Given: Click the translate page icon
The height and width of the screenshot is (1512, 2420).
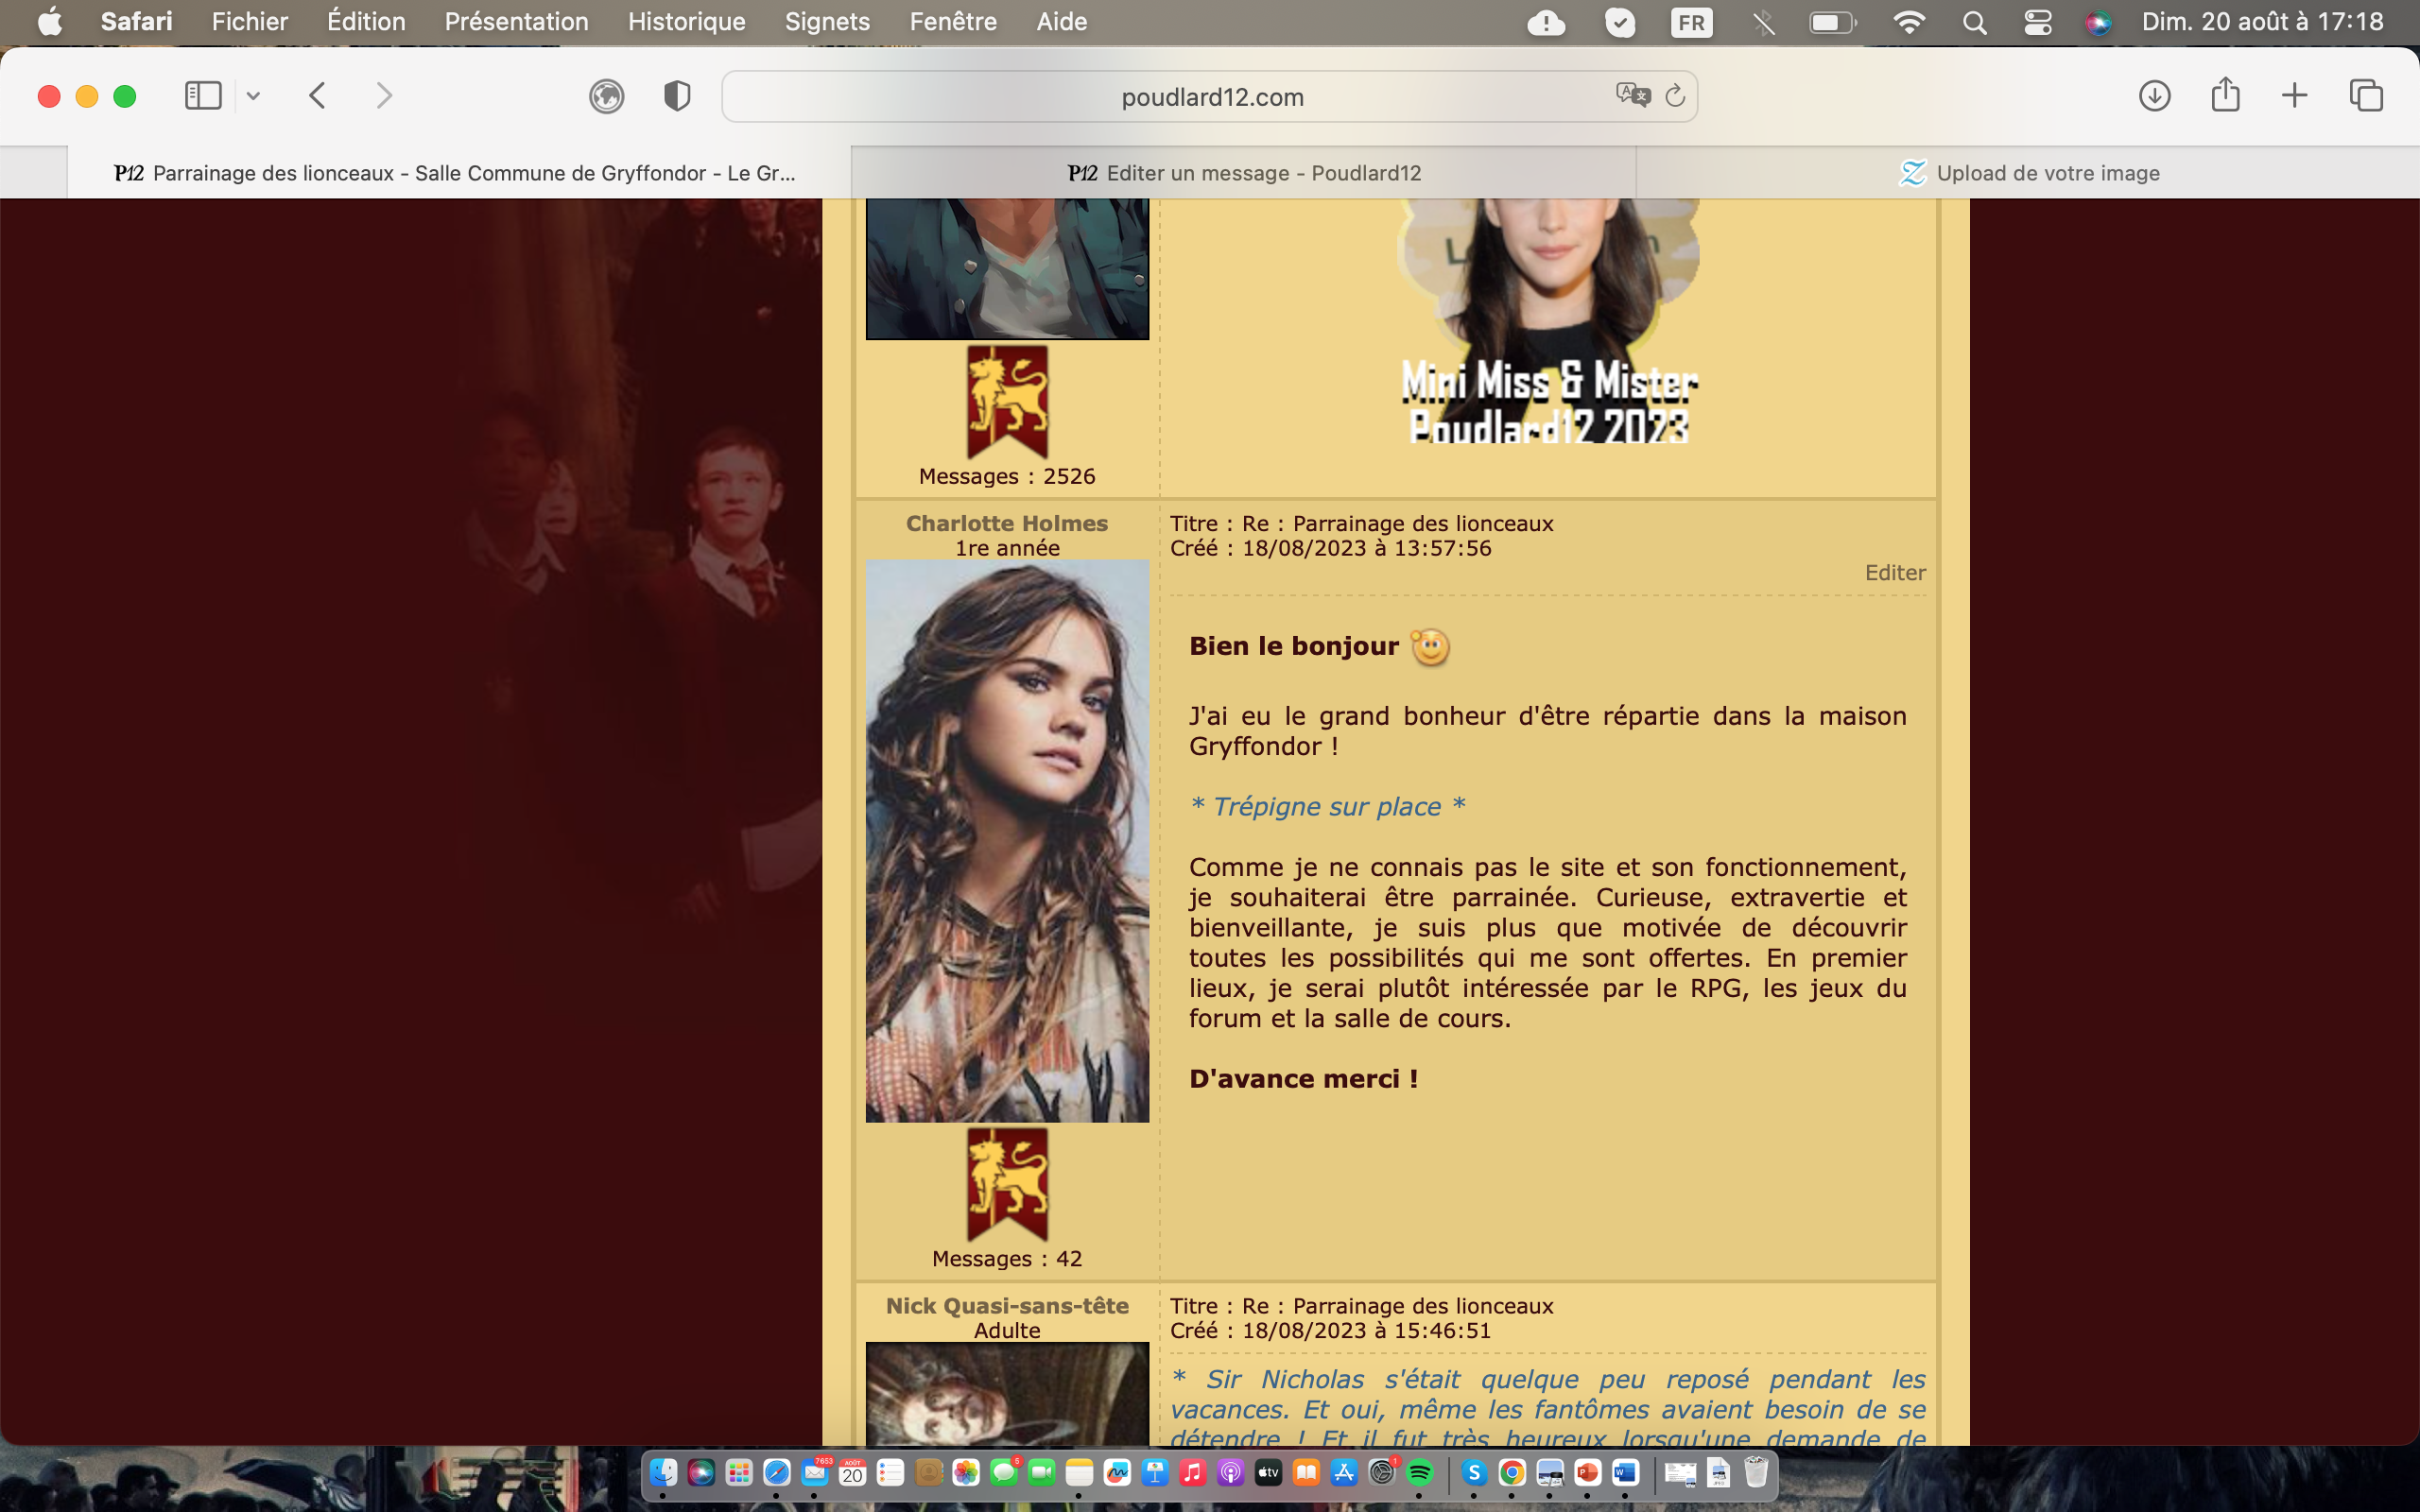Looking at the screenshot, I should [1632, 95].
